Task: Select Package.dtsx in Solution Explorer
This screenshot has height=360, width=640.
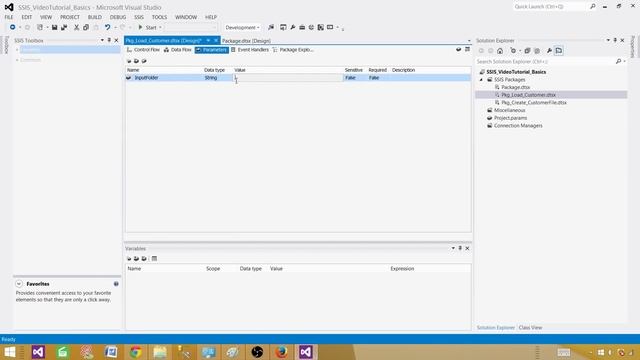Action: coord(516,87)
